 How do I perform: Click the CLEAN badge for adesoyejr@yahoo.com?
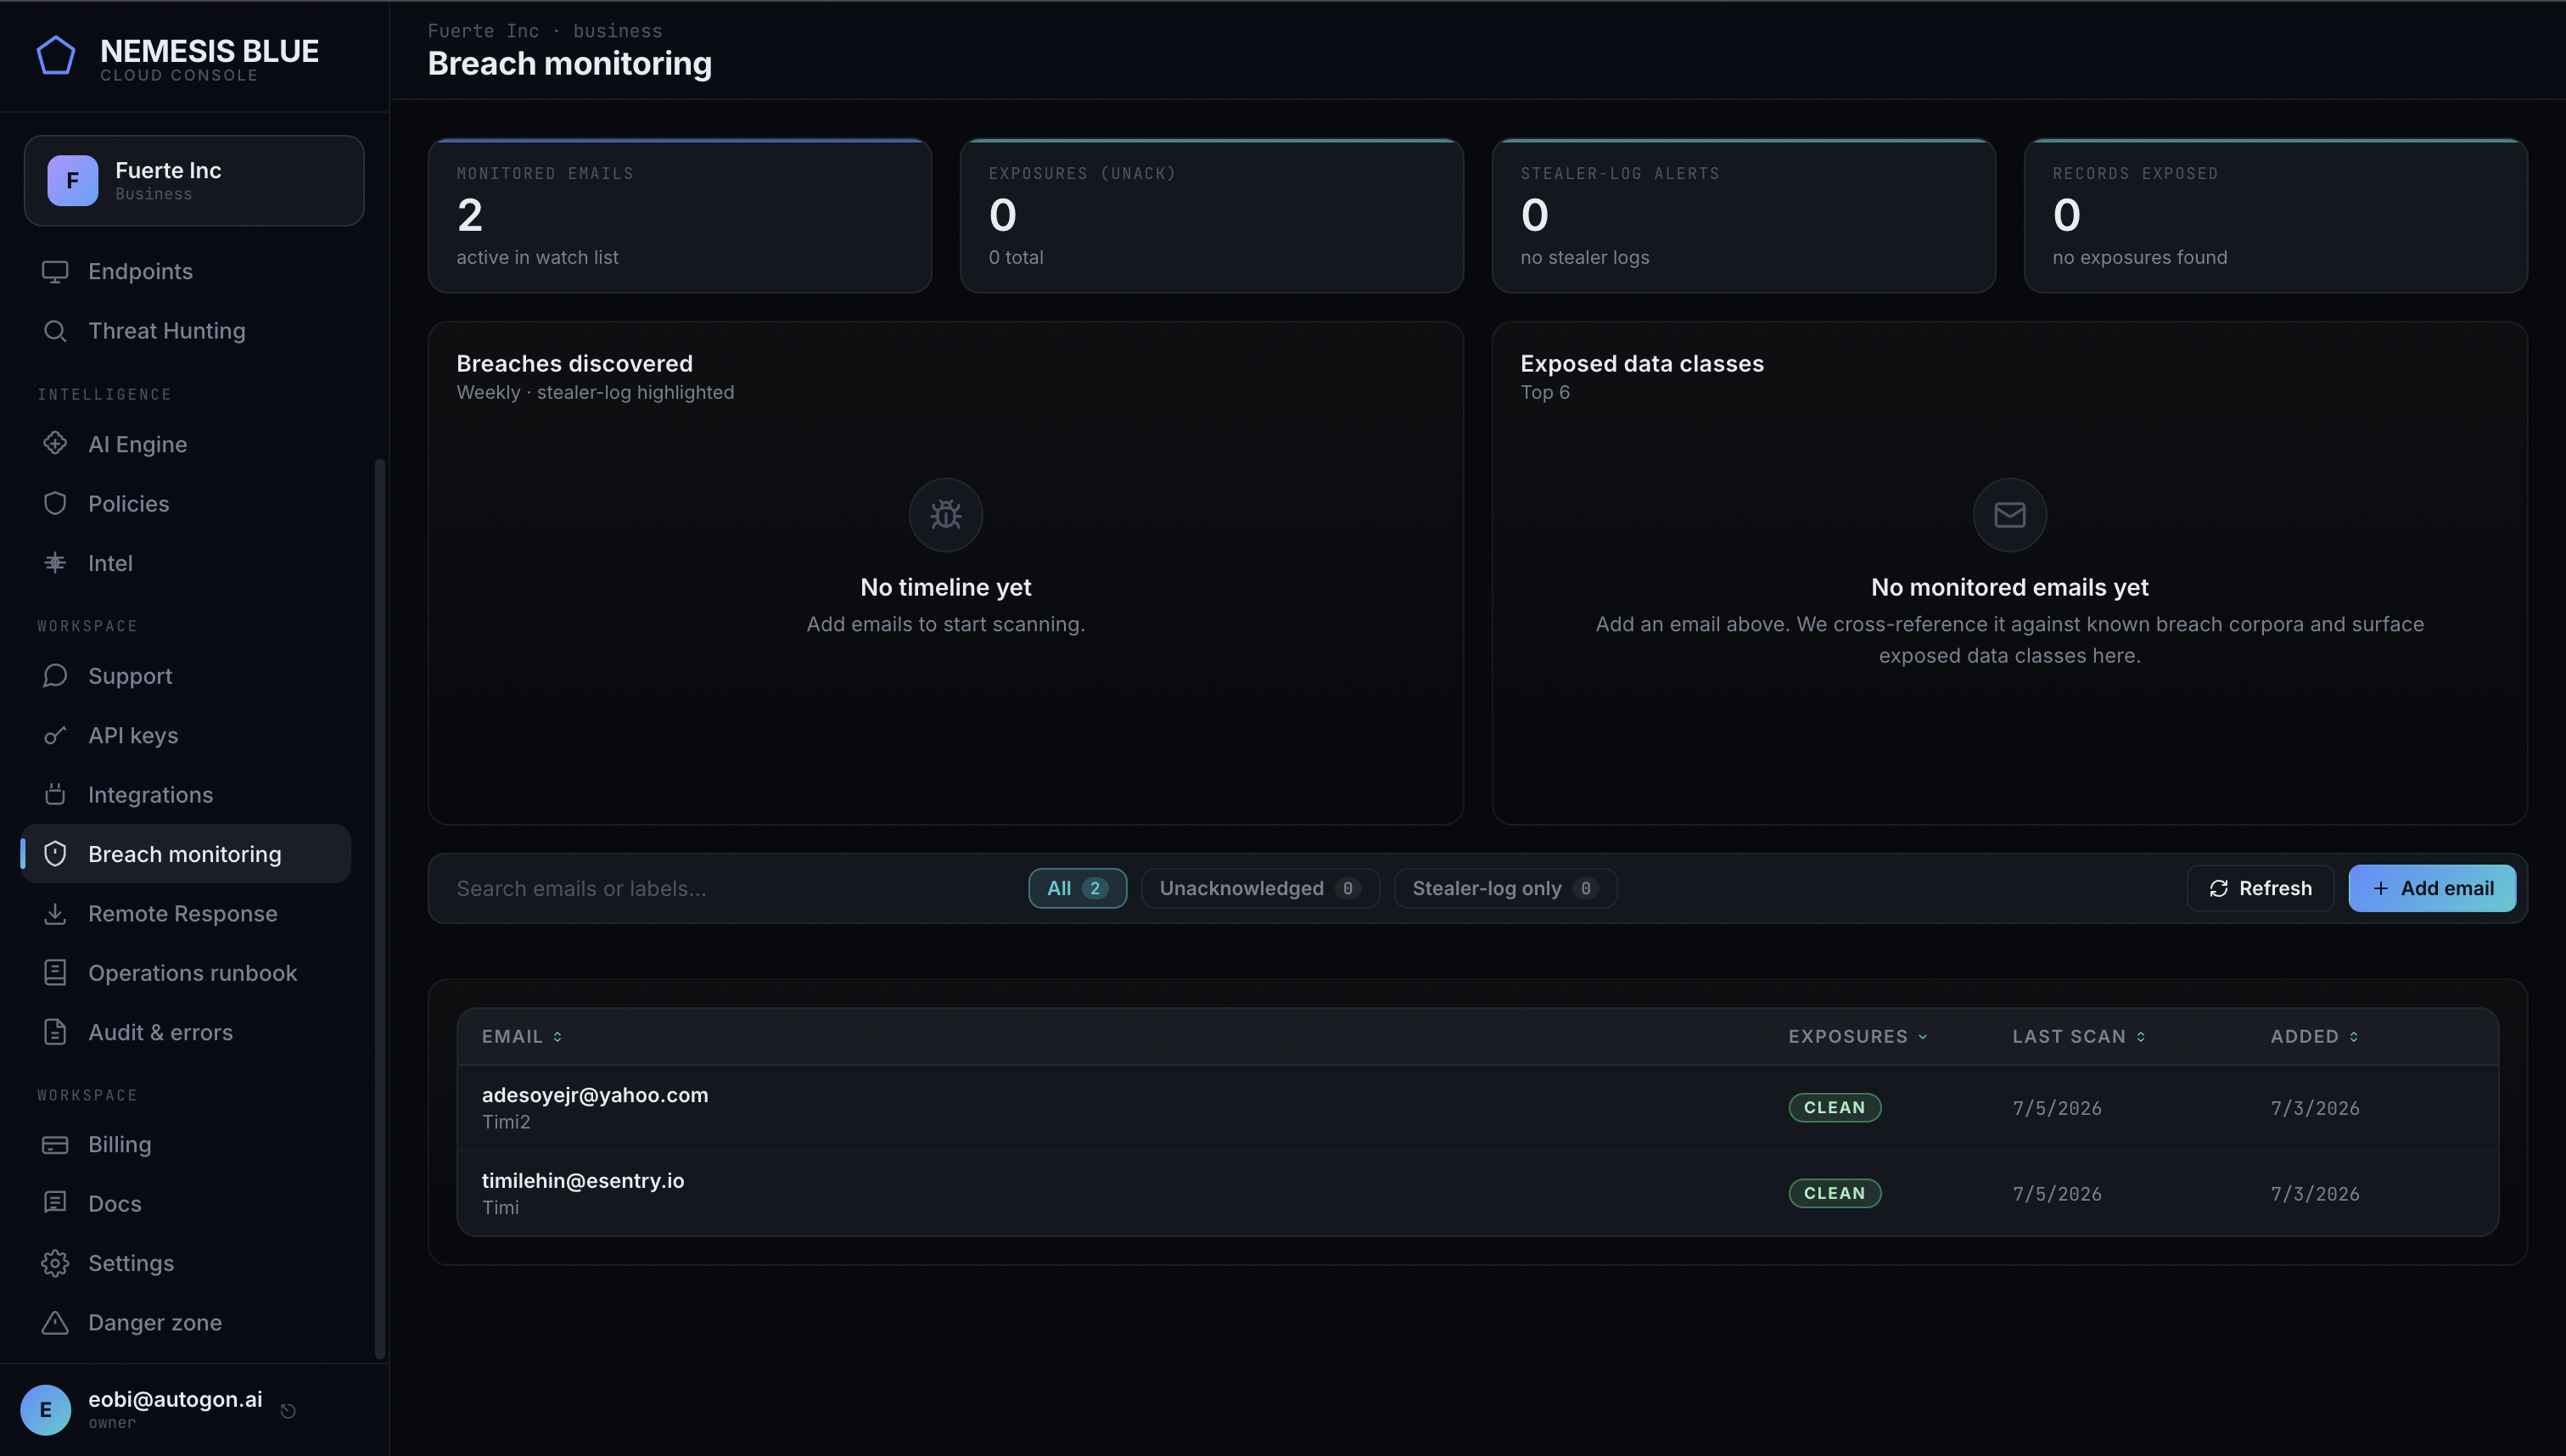click(x=1834, y=1108)
